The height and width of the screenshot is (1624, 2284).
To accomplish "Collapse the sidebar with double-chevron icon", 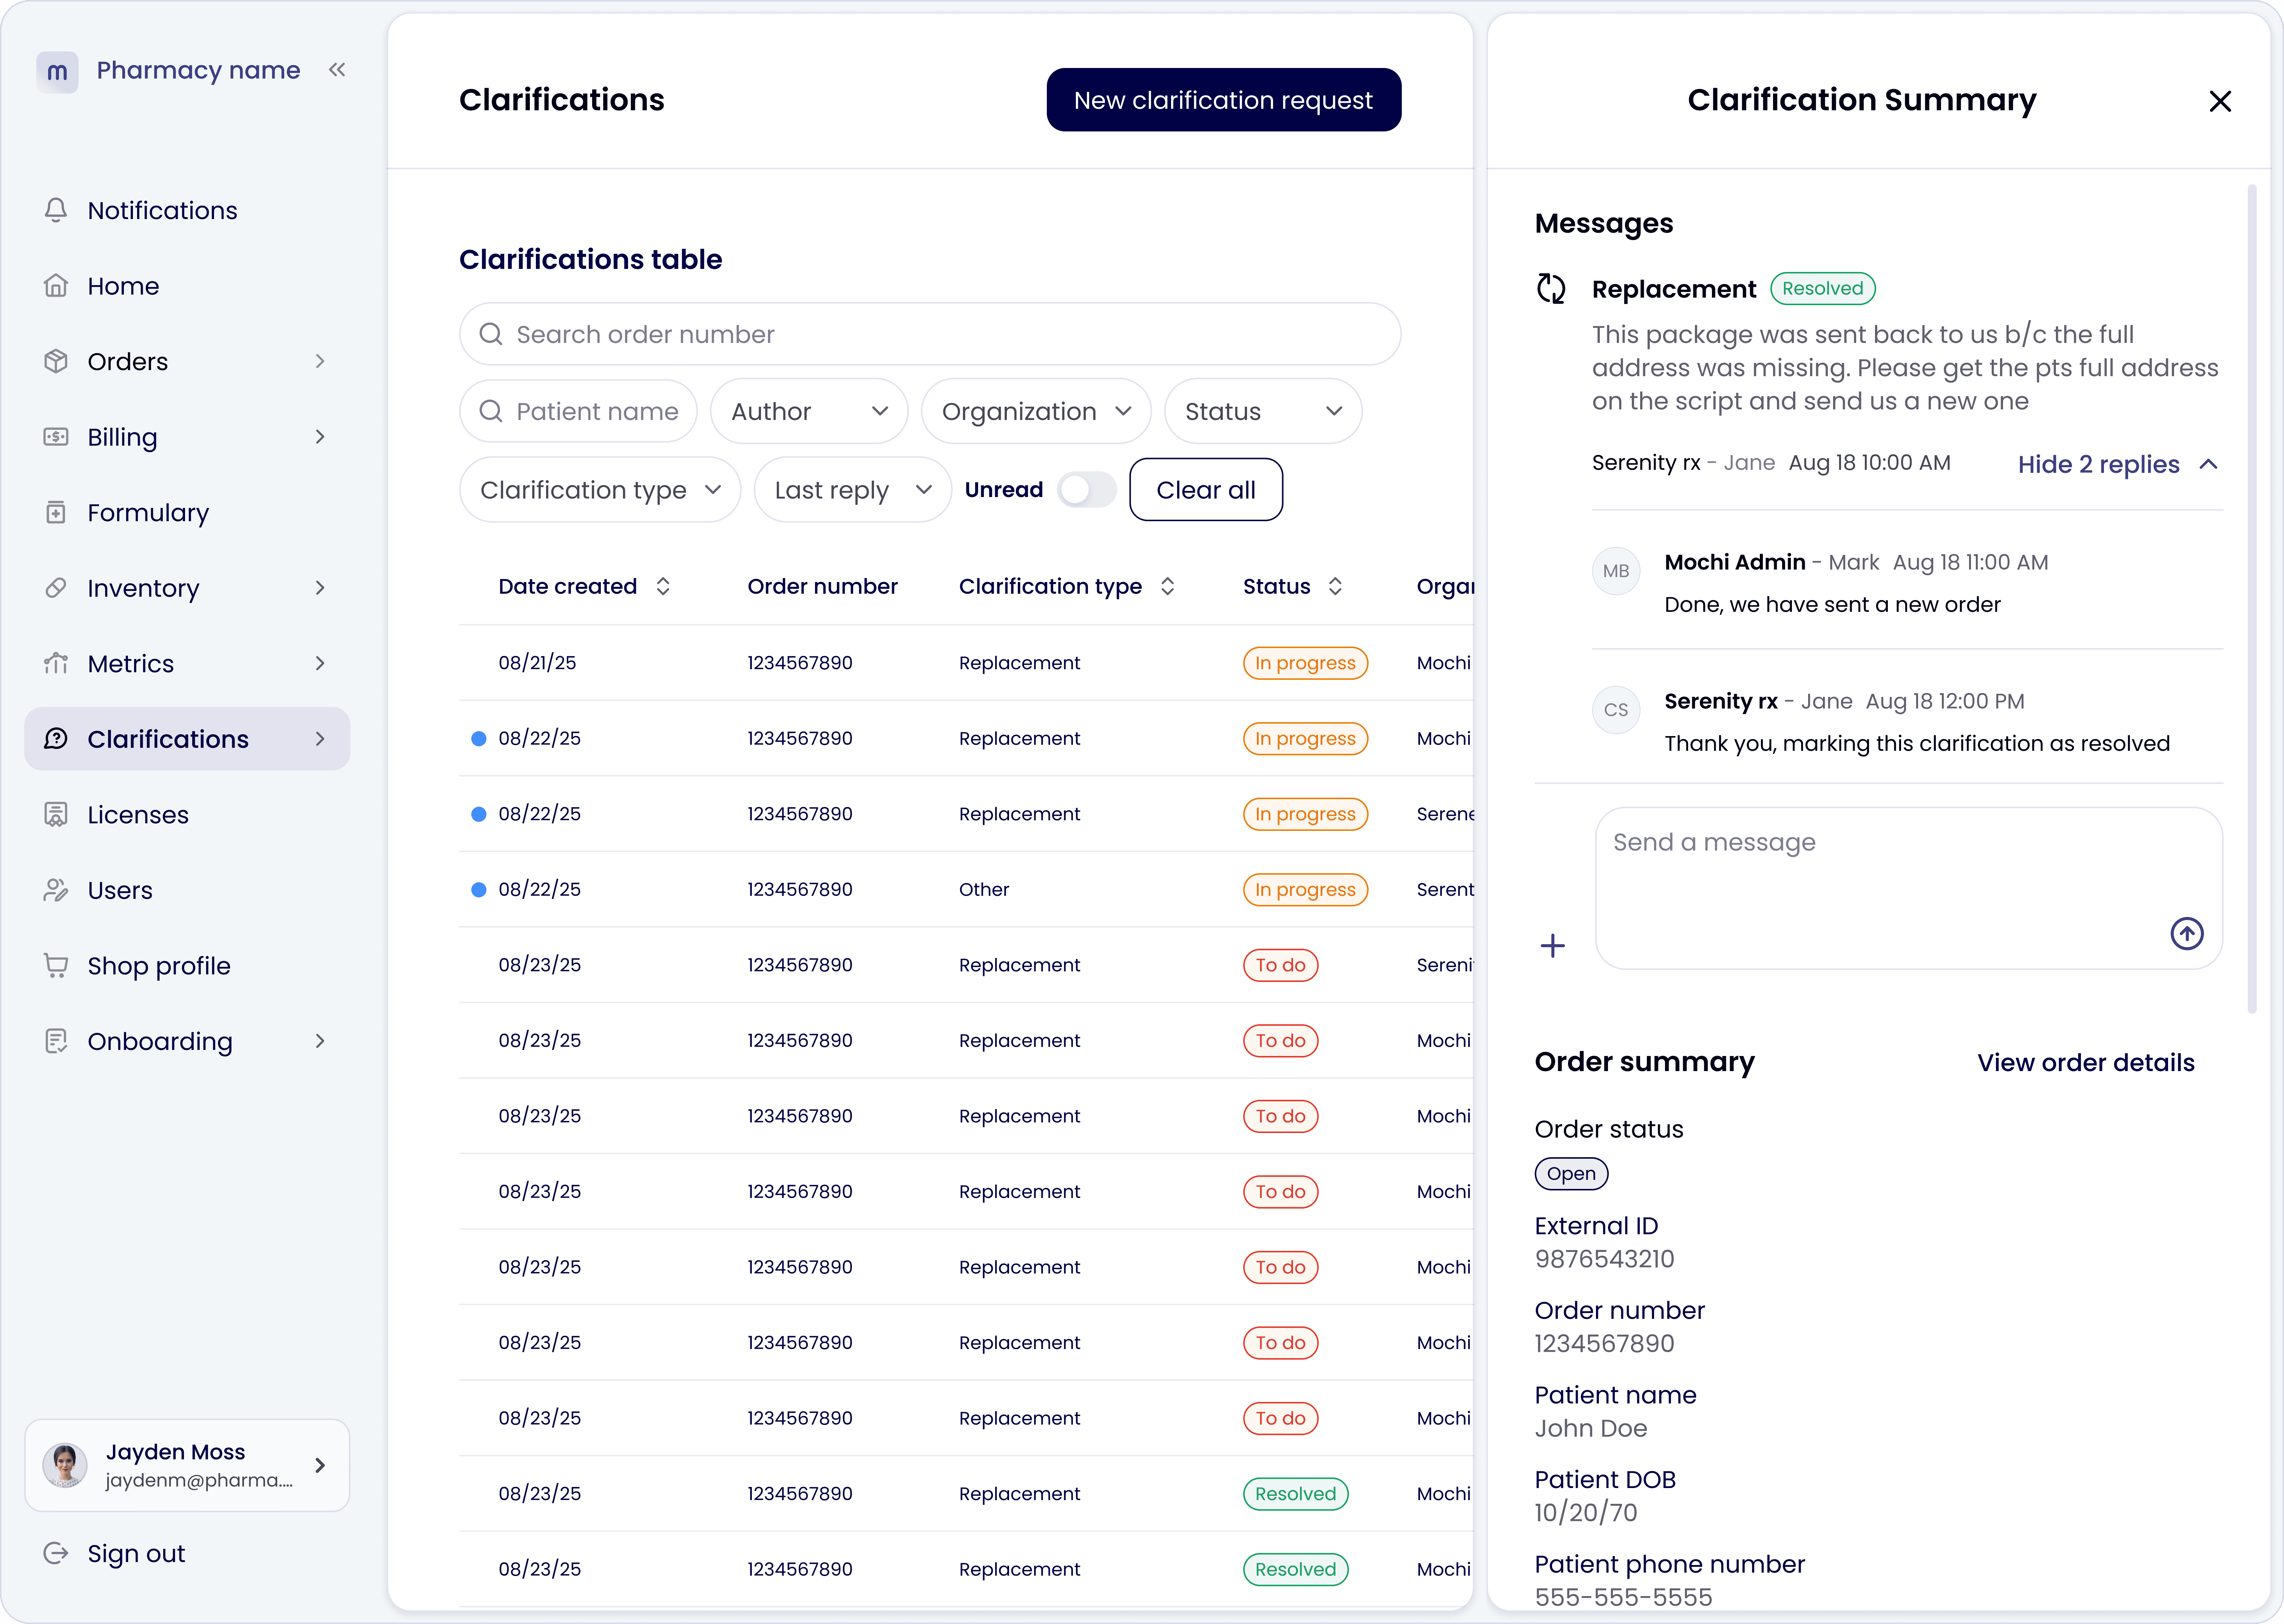I will click(x=337, y=70).
